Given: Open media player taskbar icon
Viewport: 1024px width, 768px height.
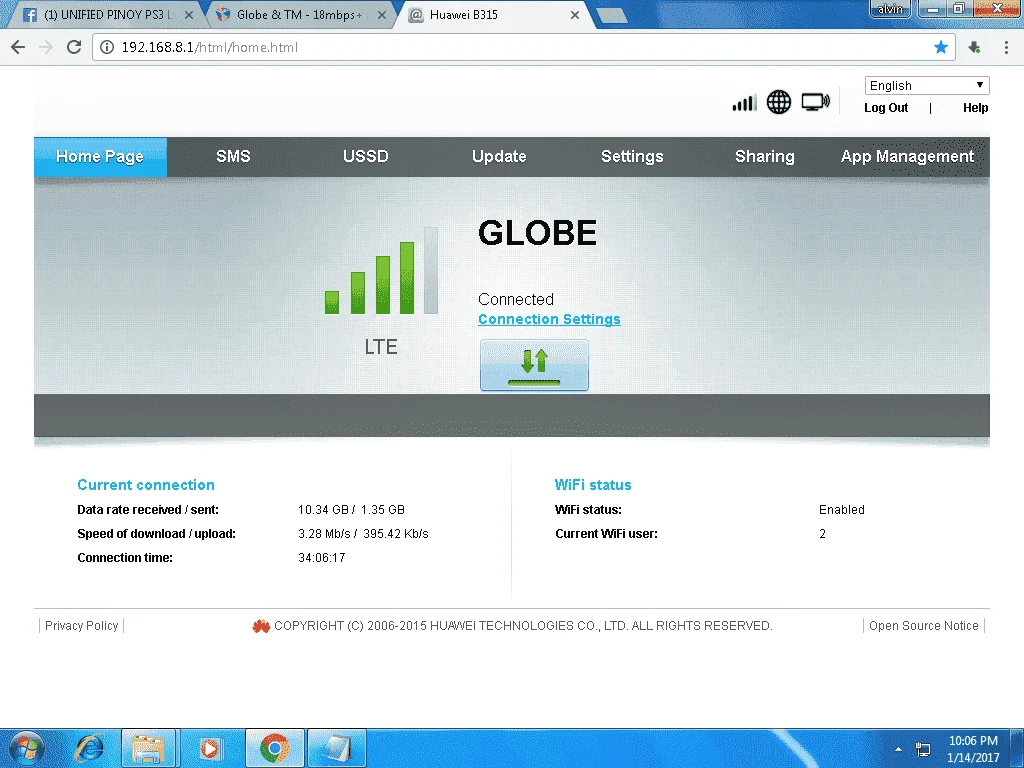Looking at the screenshot, I should pyautogui.click(x=210, y=748).
